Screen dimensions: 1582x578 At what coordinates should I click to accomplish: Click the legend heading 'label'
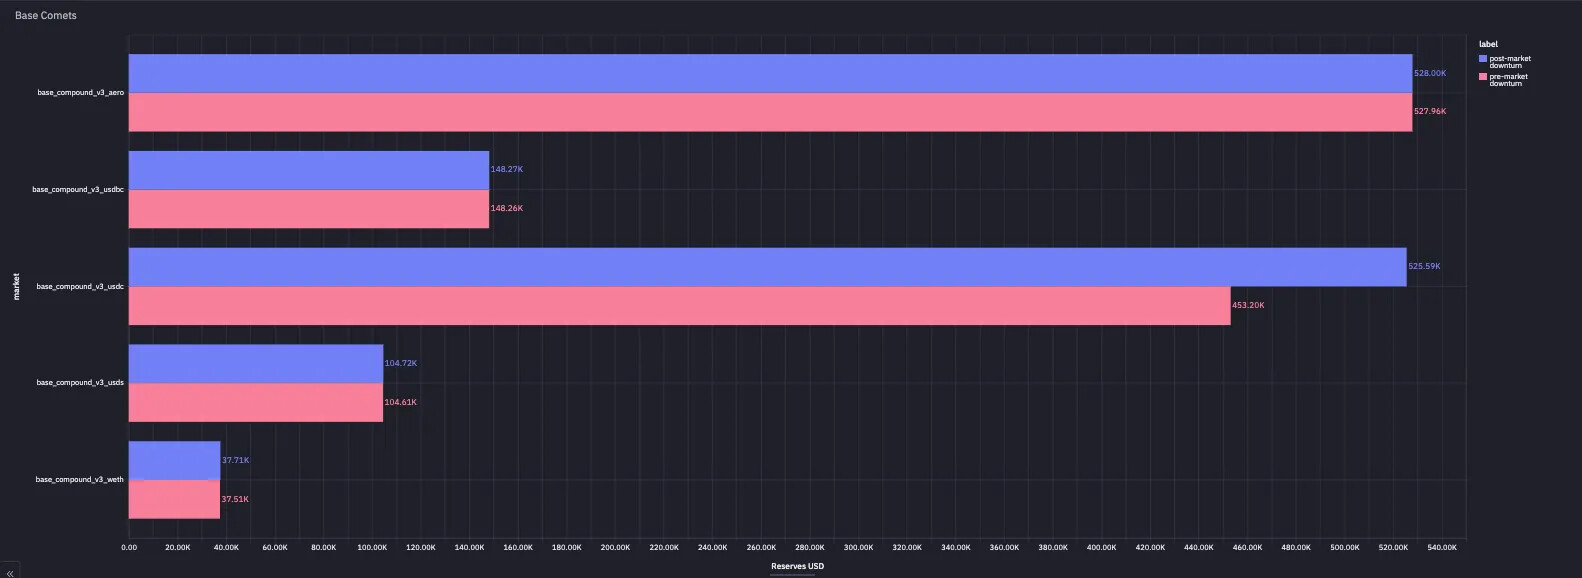point(1488,45)
